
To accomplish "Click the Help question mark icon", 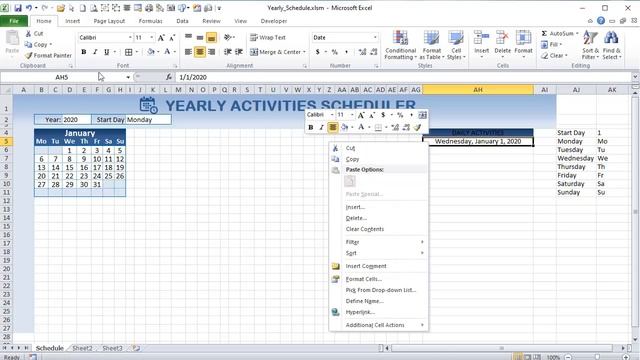I will tap(601, 21).
